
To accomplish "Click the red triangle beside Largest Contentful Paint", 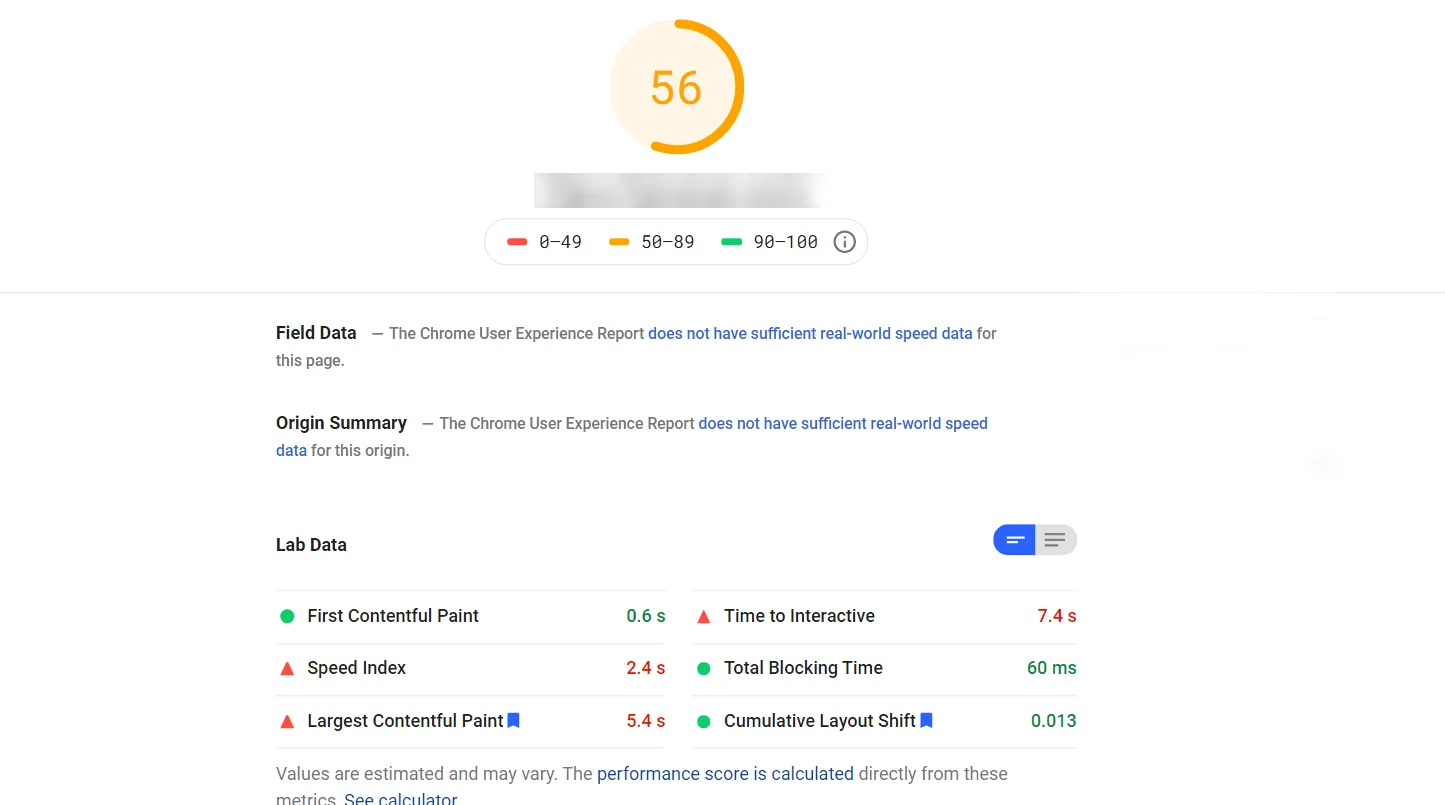I will click(287, 721).
